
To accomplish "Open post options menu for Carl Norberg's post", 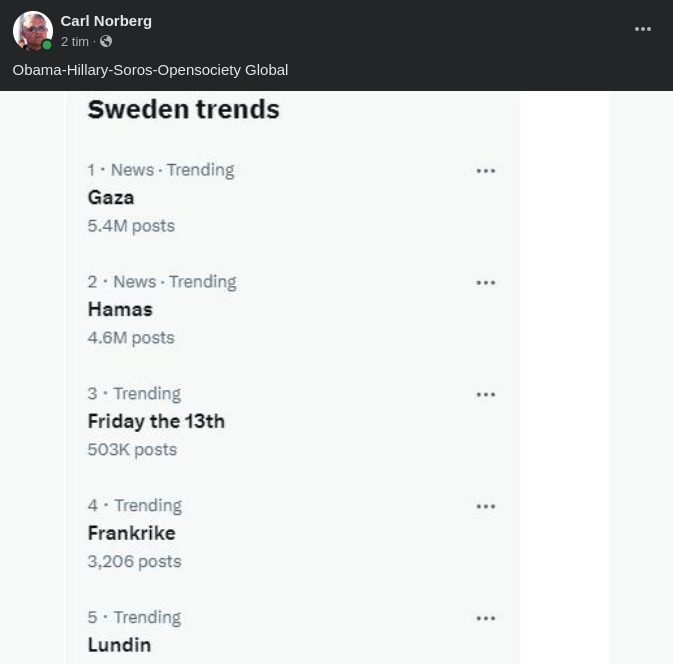I will point(643,30).
